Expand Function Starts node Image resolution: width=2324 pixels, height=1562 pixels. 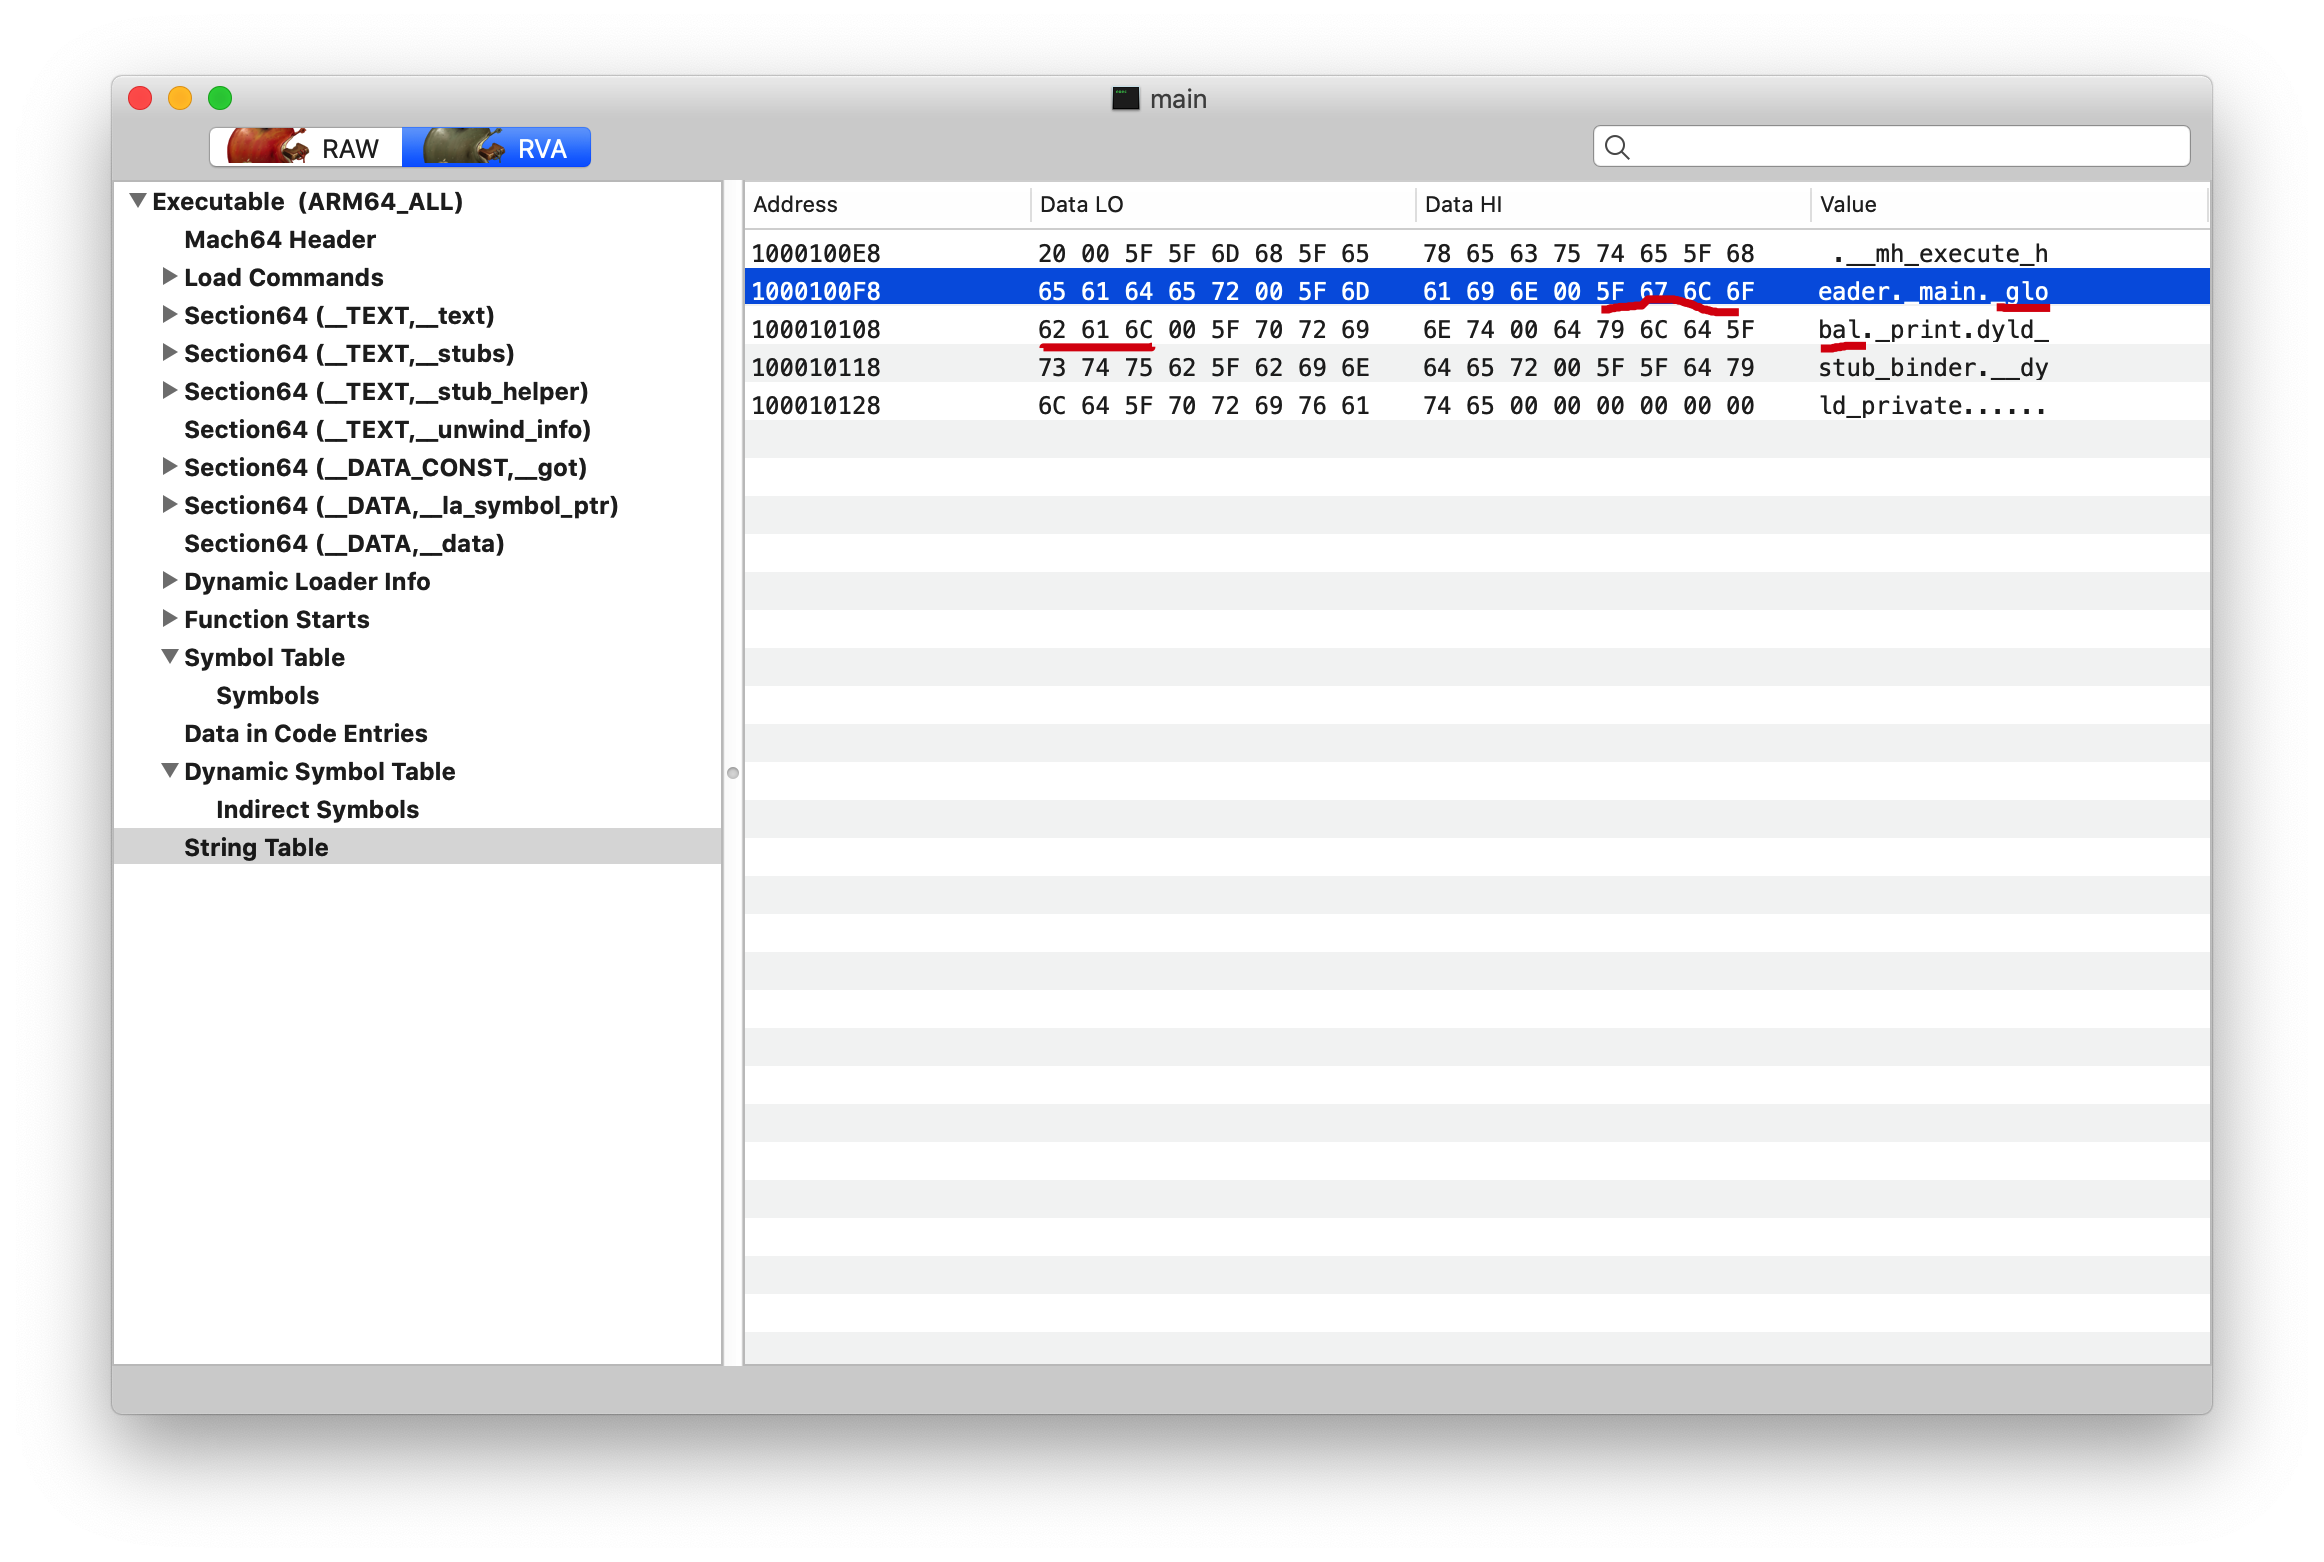click(169, 618)
